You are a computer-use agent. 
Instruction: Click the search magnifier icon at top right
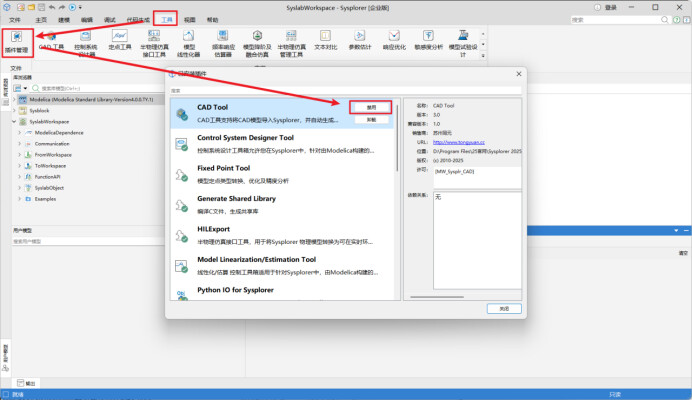coord(665,20)
